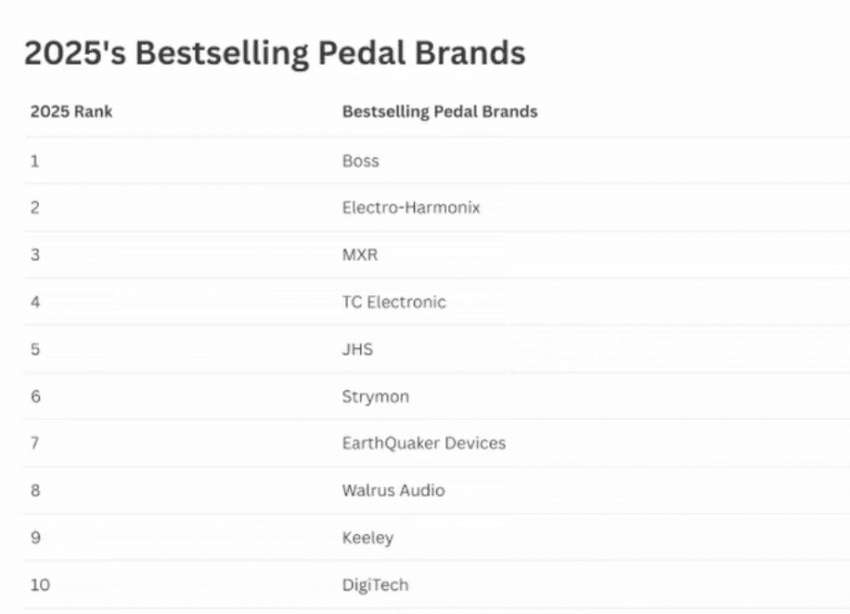850x614 pixels.
Task: Select the TC Electronic cell
Action: (393, 302)
